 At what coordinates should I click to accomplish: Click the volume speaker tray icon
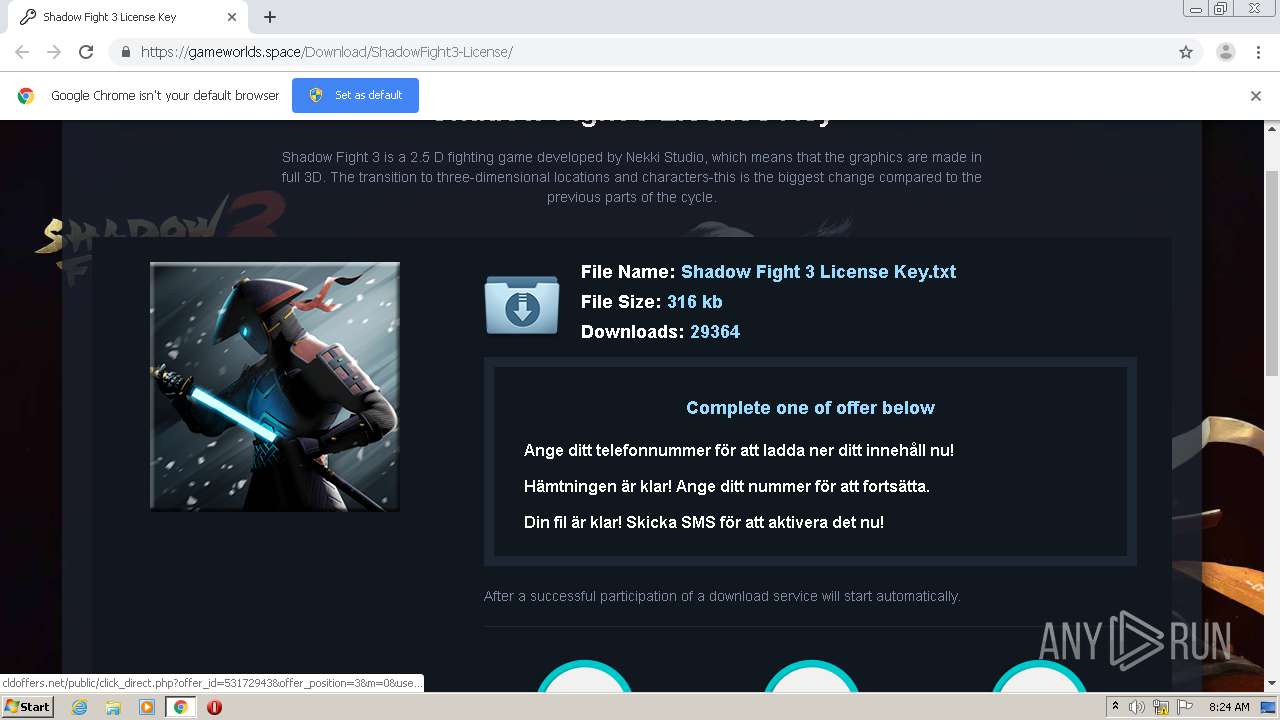(x=1137, y=707)
